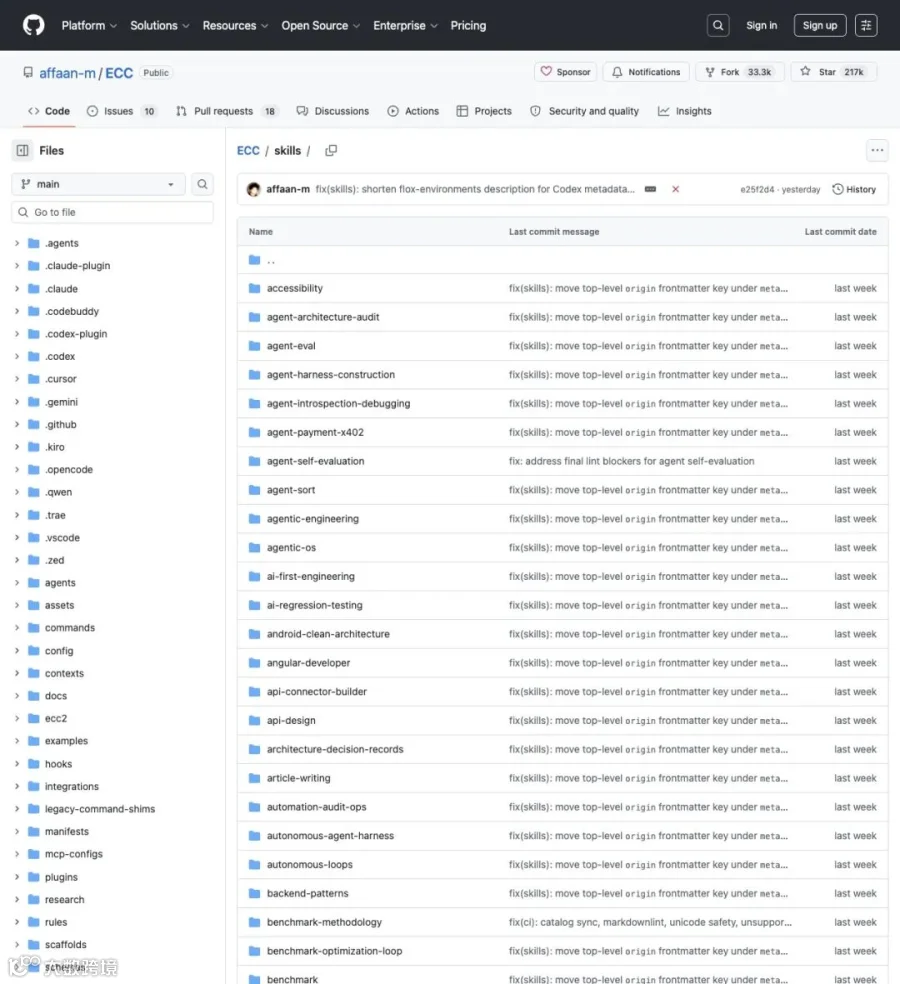Screen dimensions: 900x984
Task: Open ECC repository name link
Action: [x=119, y=73]
